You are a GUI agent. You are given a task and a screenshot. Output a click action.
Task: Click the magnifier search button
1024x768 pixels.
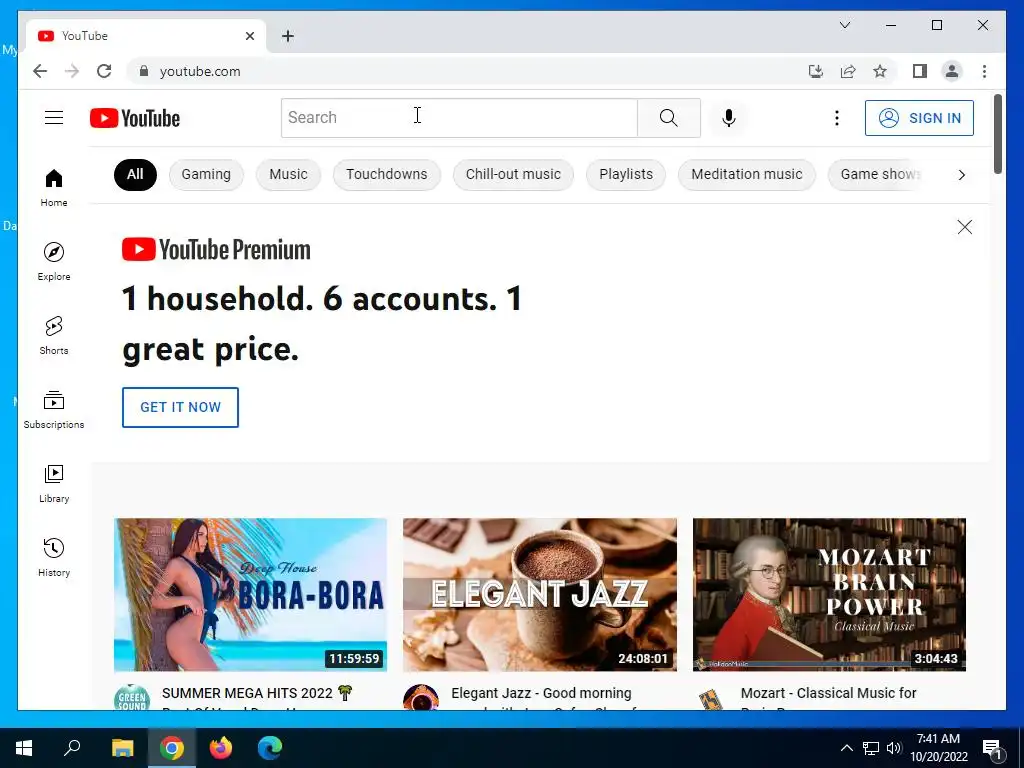point(668,118)
